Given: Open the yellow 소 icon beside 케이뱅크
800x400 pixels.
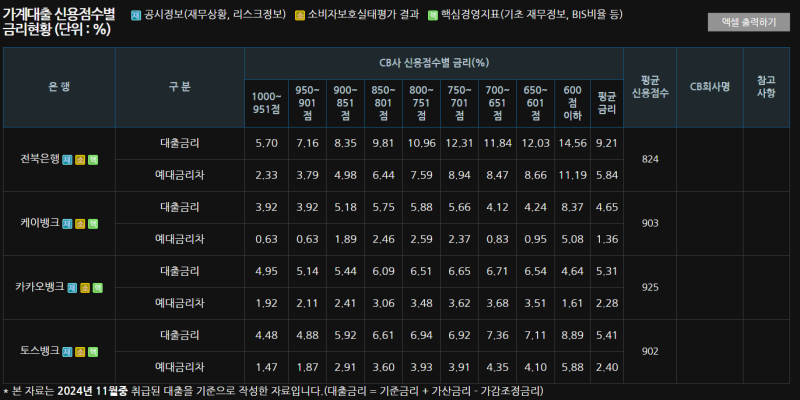Looking at the screenshot, I should (80, 223).
